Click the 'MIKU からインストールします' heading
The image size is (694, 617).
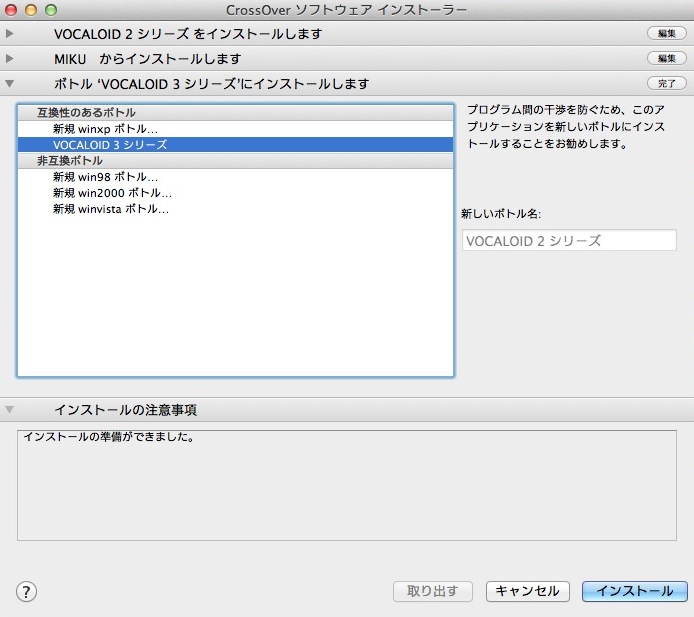tap(148, 59)
